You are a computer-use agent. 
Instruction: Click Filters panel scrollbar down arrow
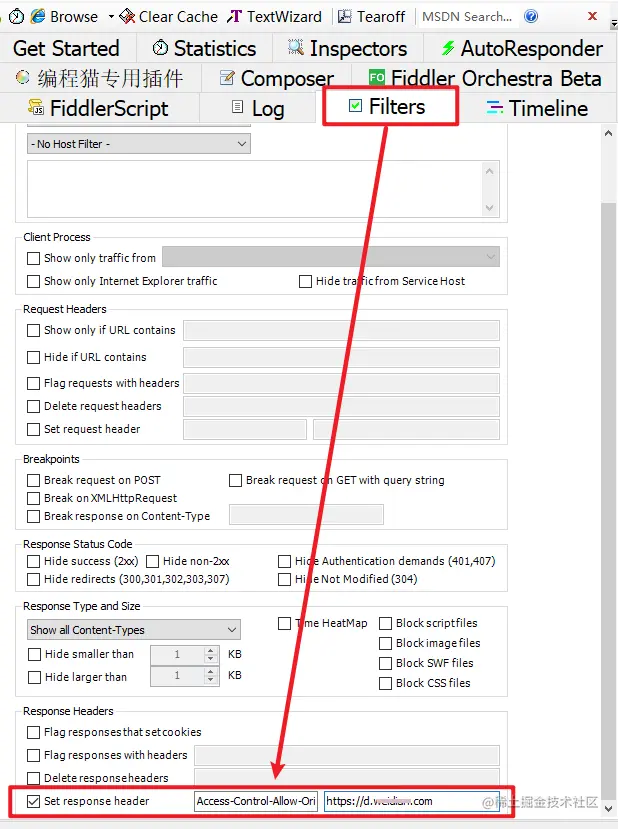(x=608, y=808)
